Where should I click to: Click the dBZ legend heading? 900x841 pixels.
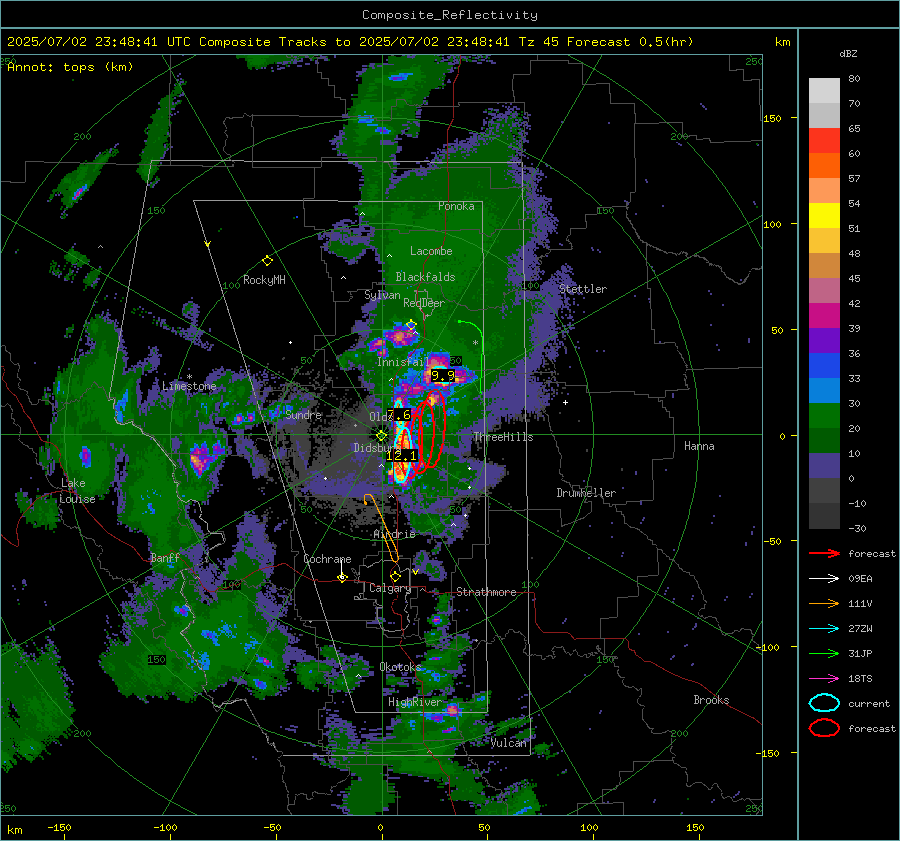click(848, 54)
